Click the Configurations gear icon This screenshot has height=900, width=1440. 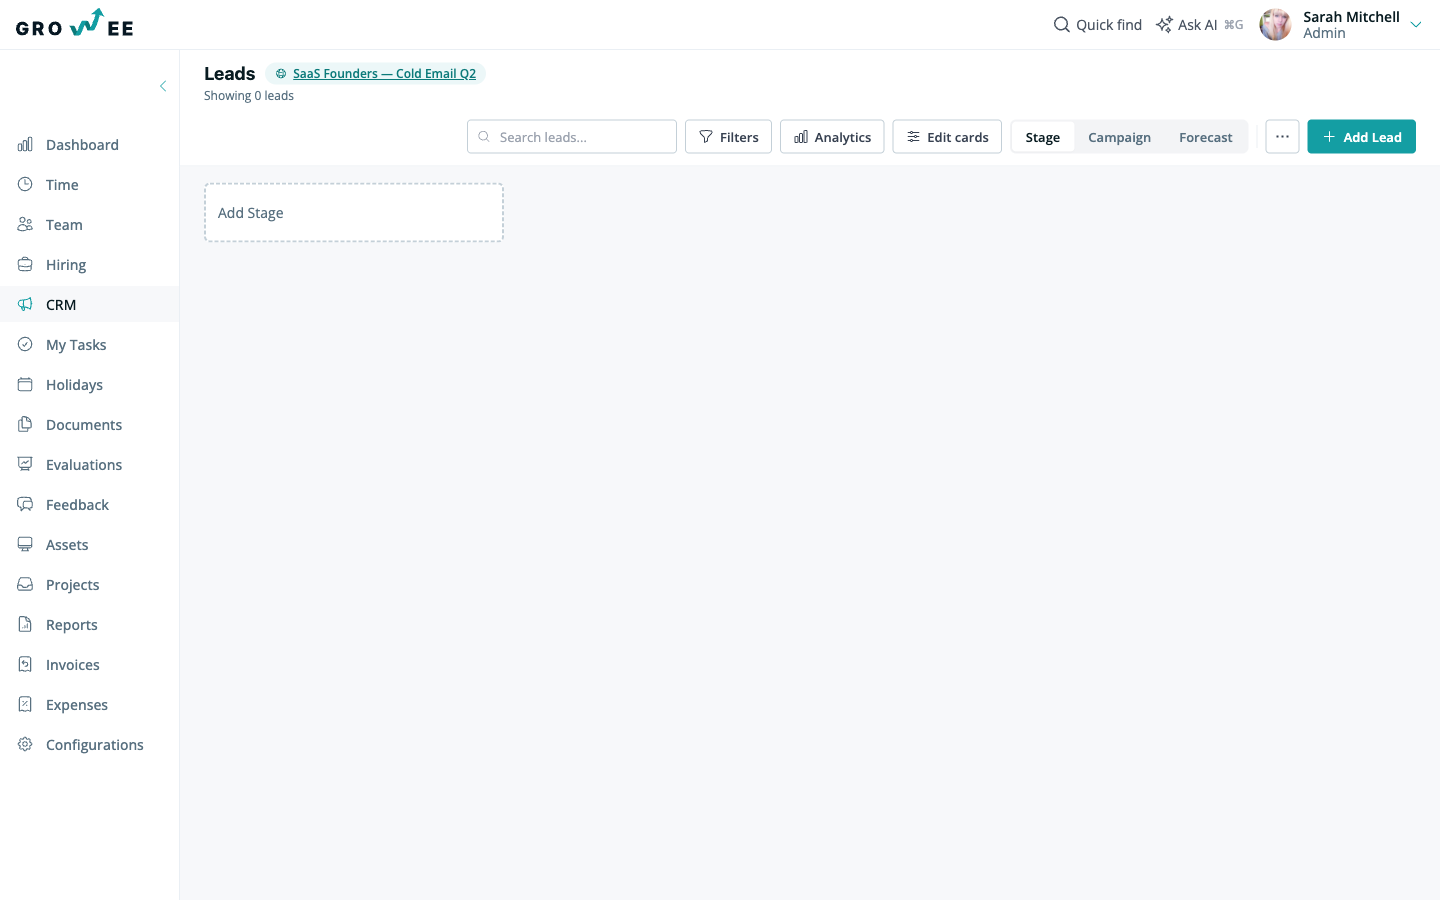coord(25,745)
